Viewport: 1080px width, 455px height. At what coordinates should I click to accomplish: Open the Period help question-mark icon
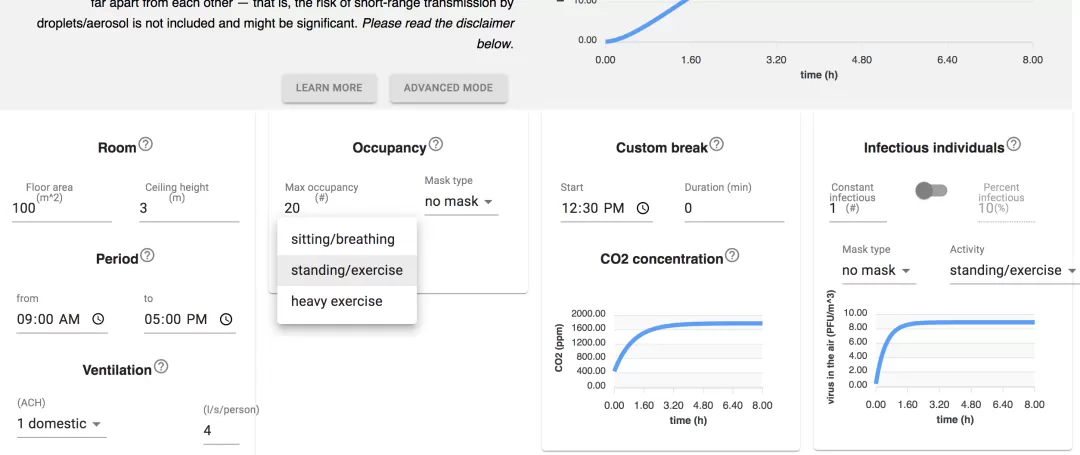(x=147, y=256)
